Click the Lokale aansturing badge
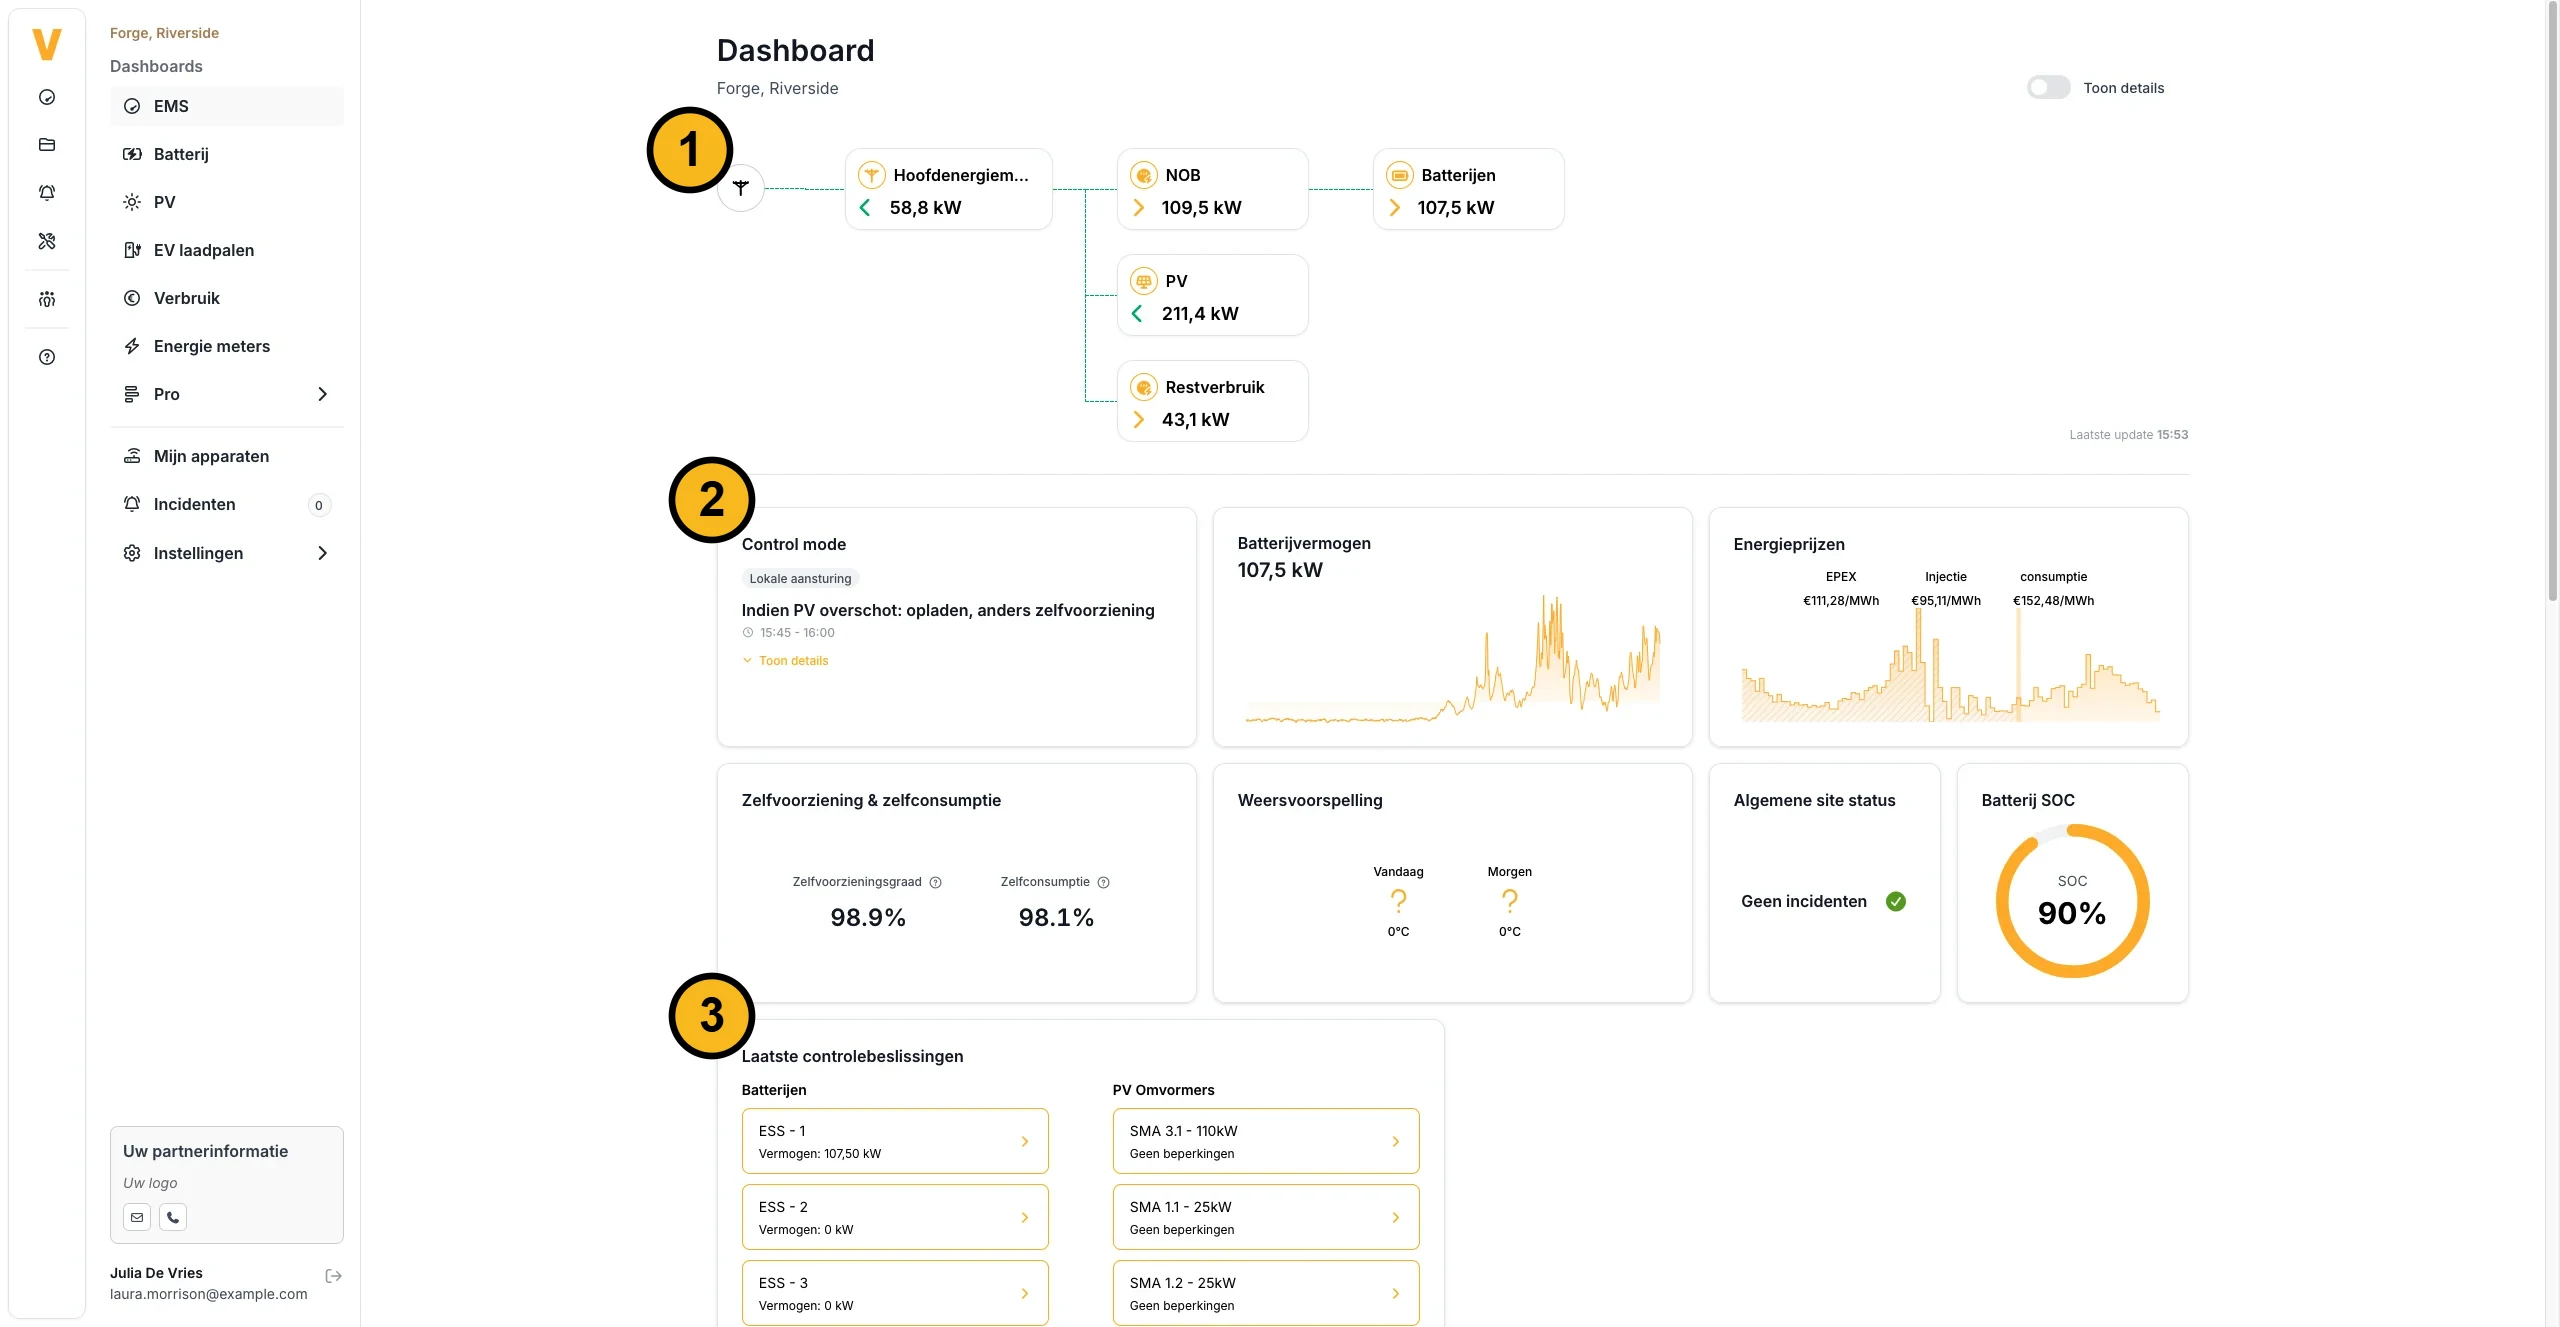This screenshot has height=1327, width=2560. click(800, 578)
